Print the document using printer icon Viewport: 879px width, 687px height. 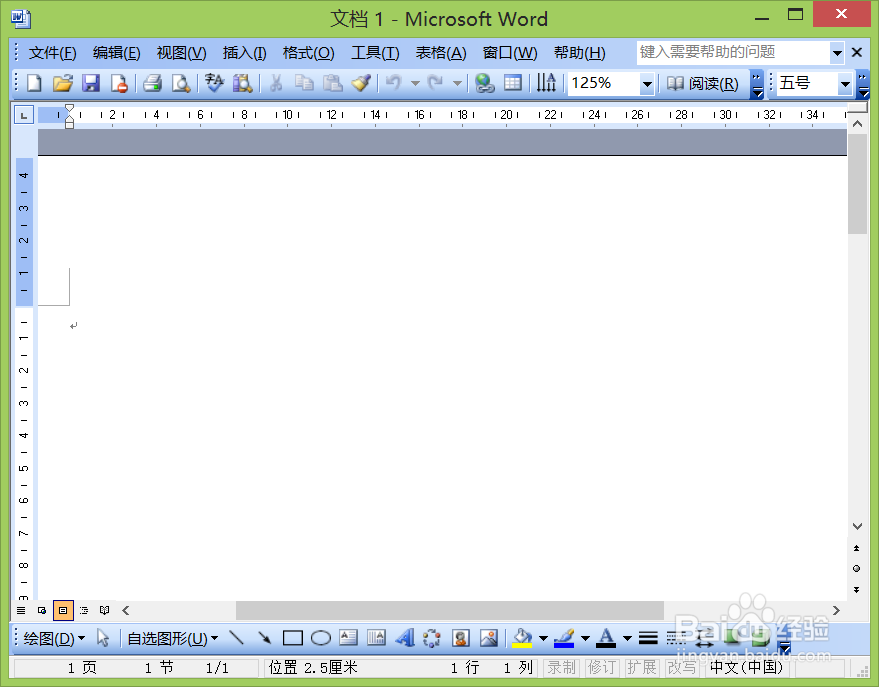152,83
